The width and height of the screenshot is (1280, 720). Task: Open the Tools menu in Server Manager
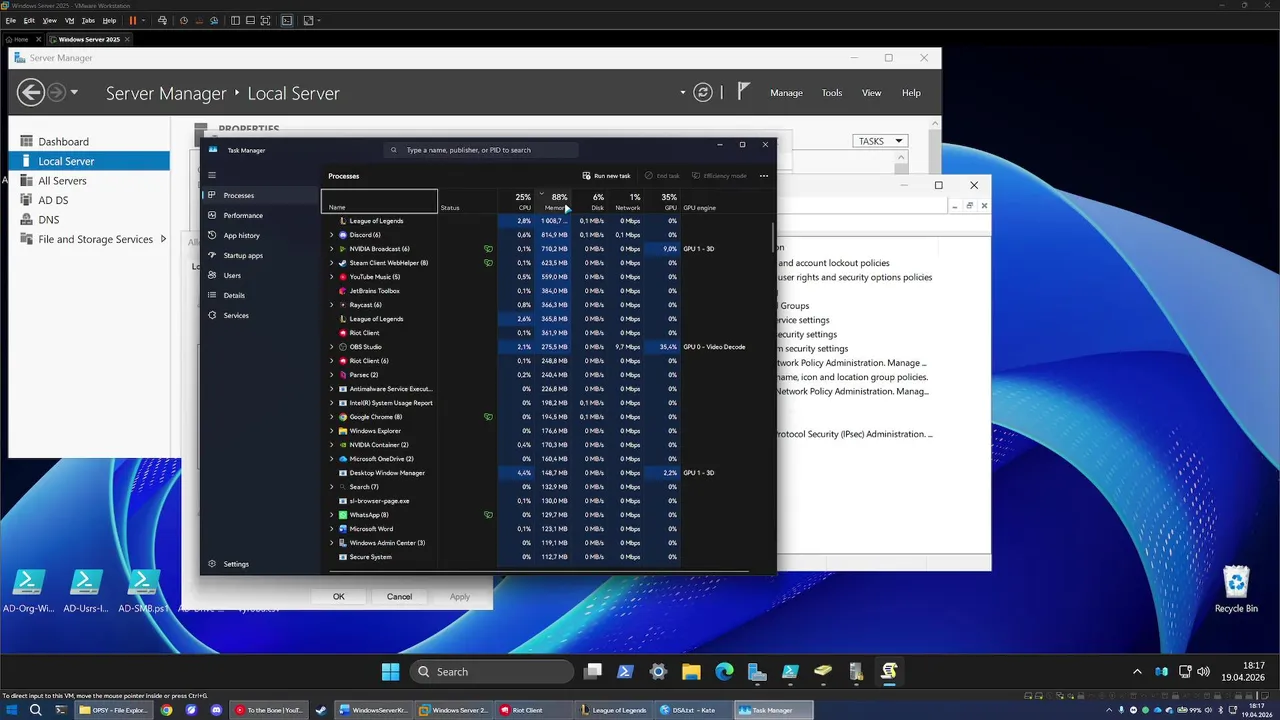pos(832,93)
